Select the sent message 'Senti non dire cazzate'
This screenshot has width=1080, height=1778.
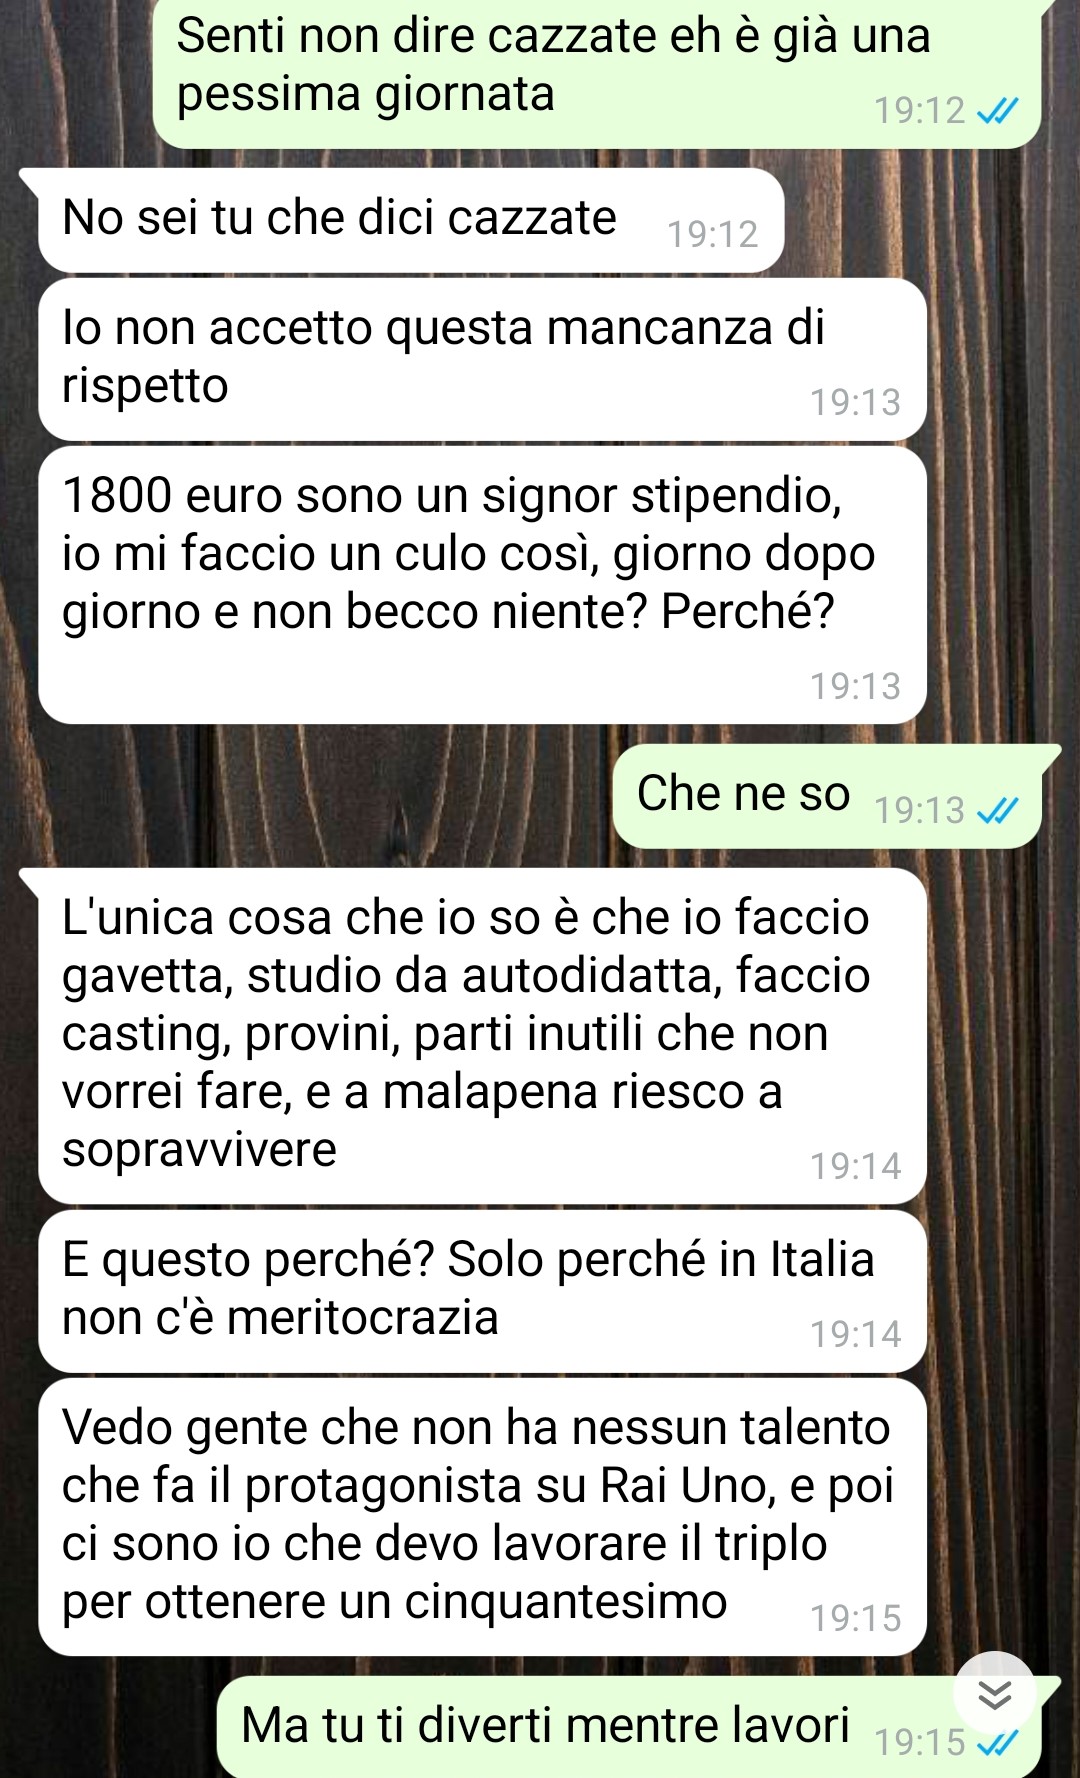click(x=597, y=74)
